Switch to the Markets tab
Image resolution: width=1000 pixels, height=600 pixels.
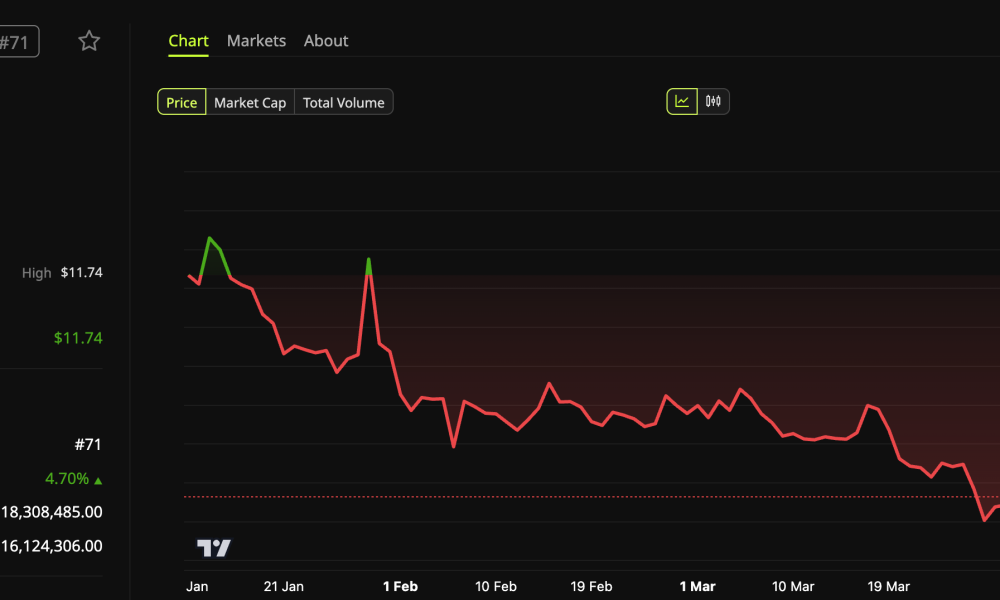(x=256, y=41)
